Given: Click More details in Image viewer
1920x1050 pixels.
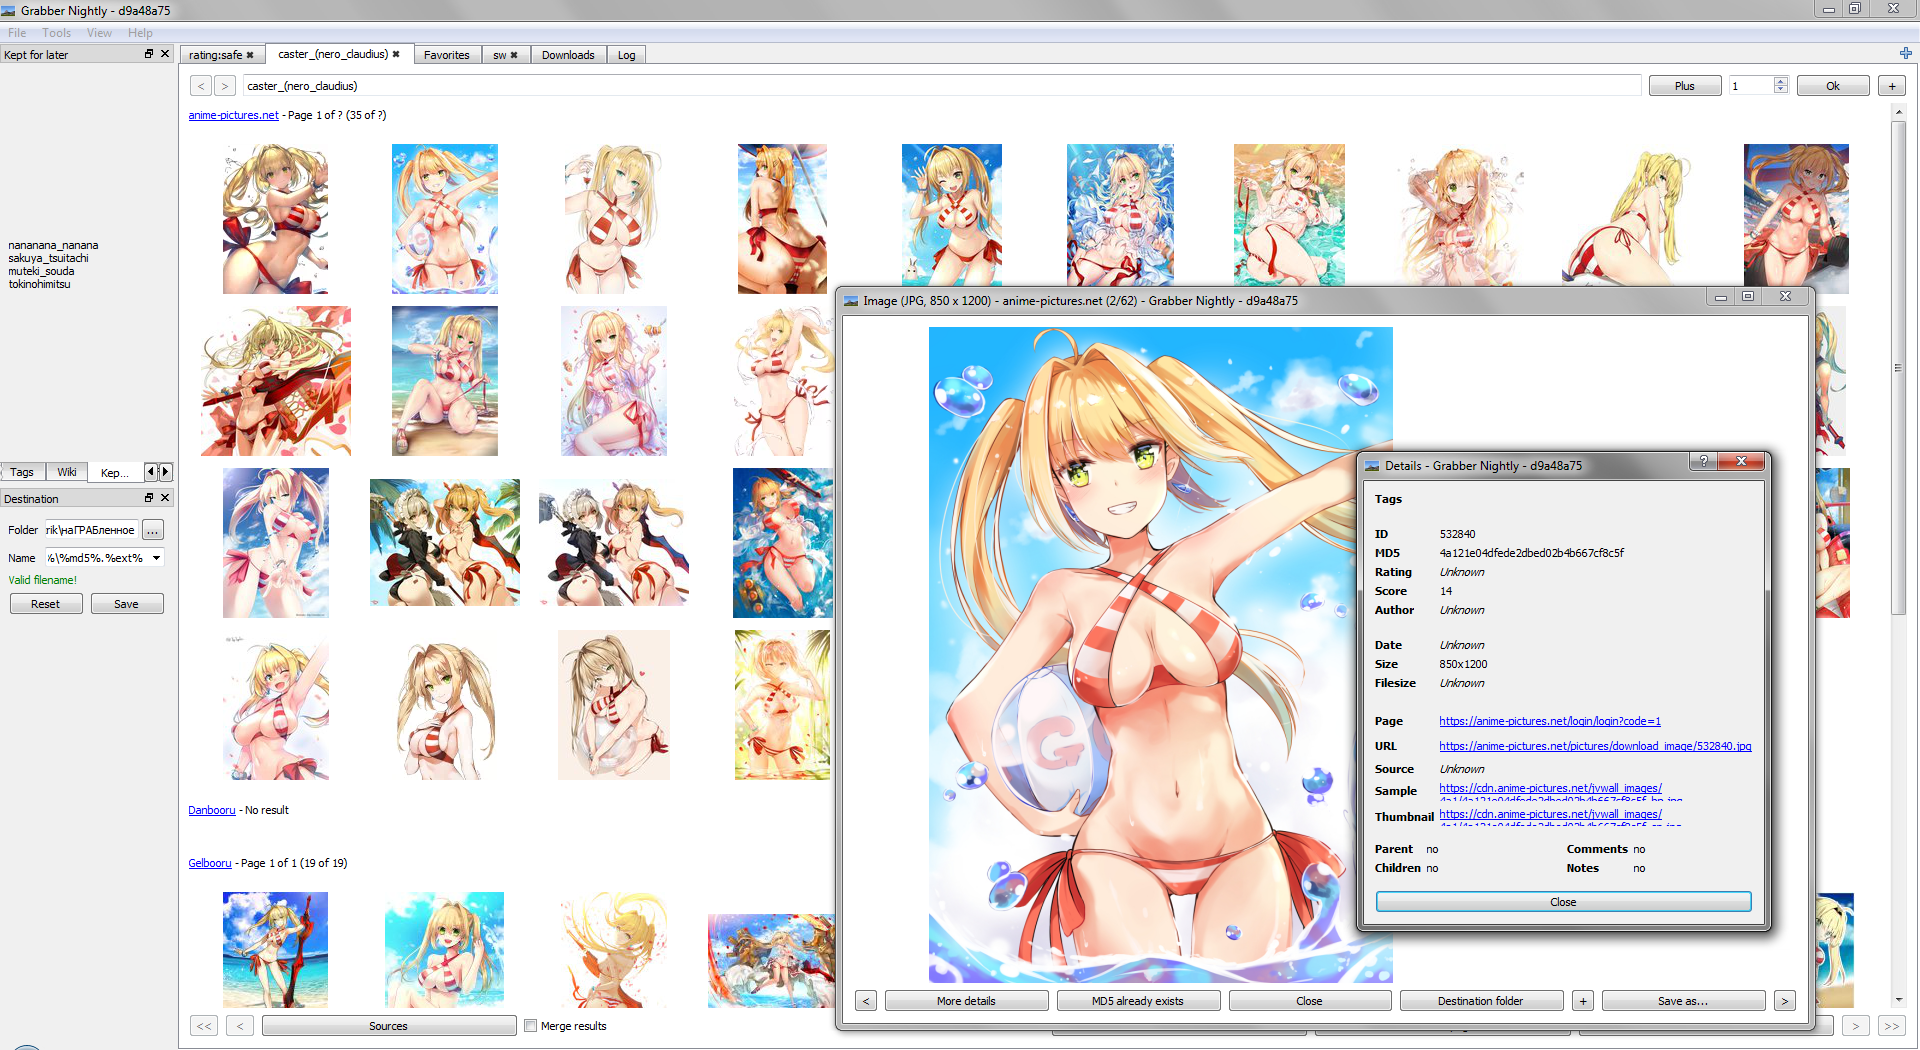Looking at the screenshot, I should pyautogui.click(x=966, y=1001).
